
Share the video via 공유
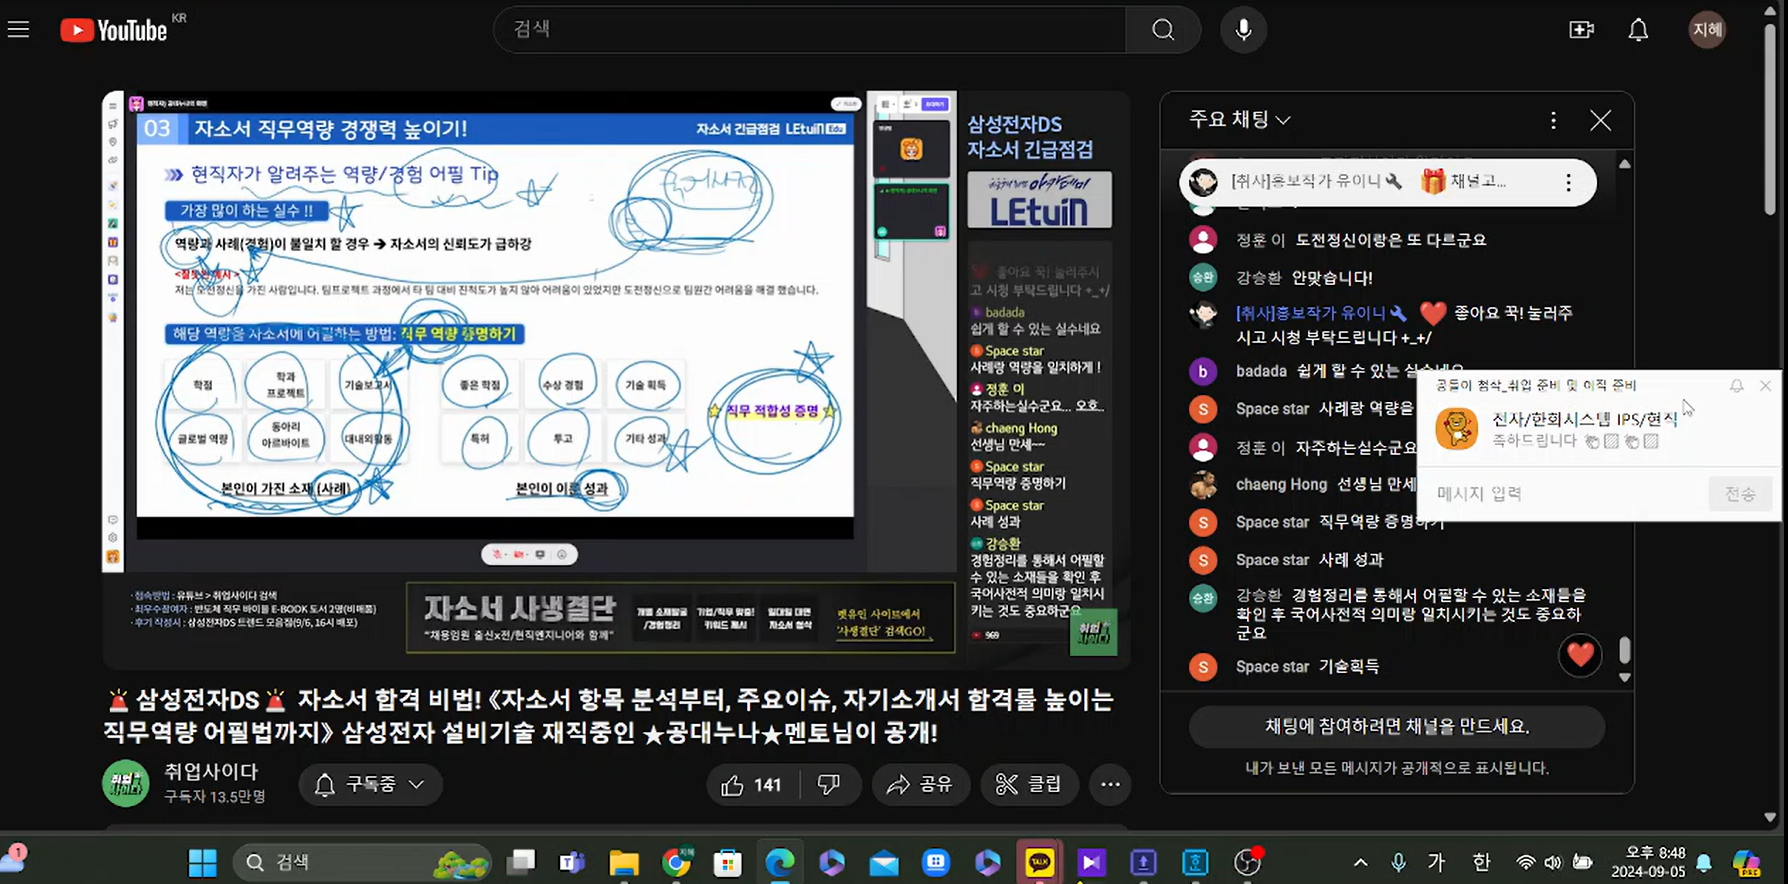pos(920,785)
